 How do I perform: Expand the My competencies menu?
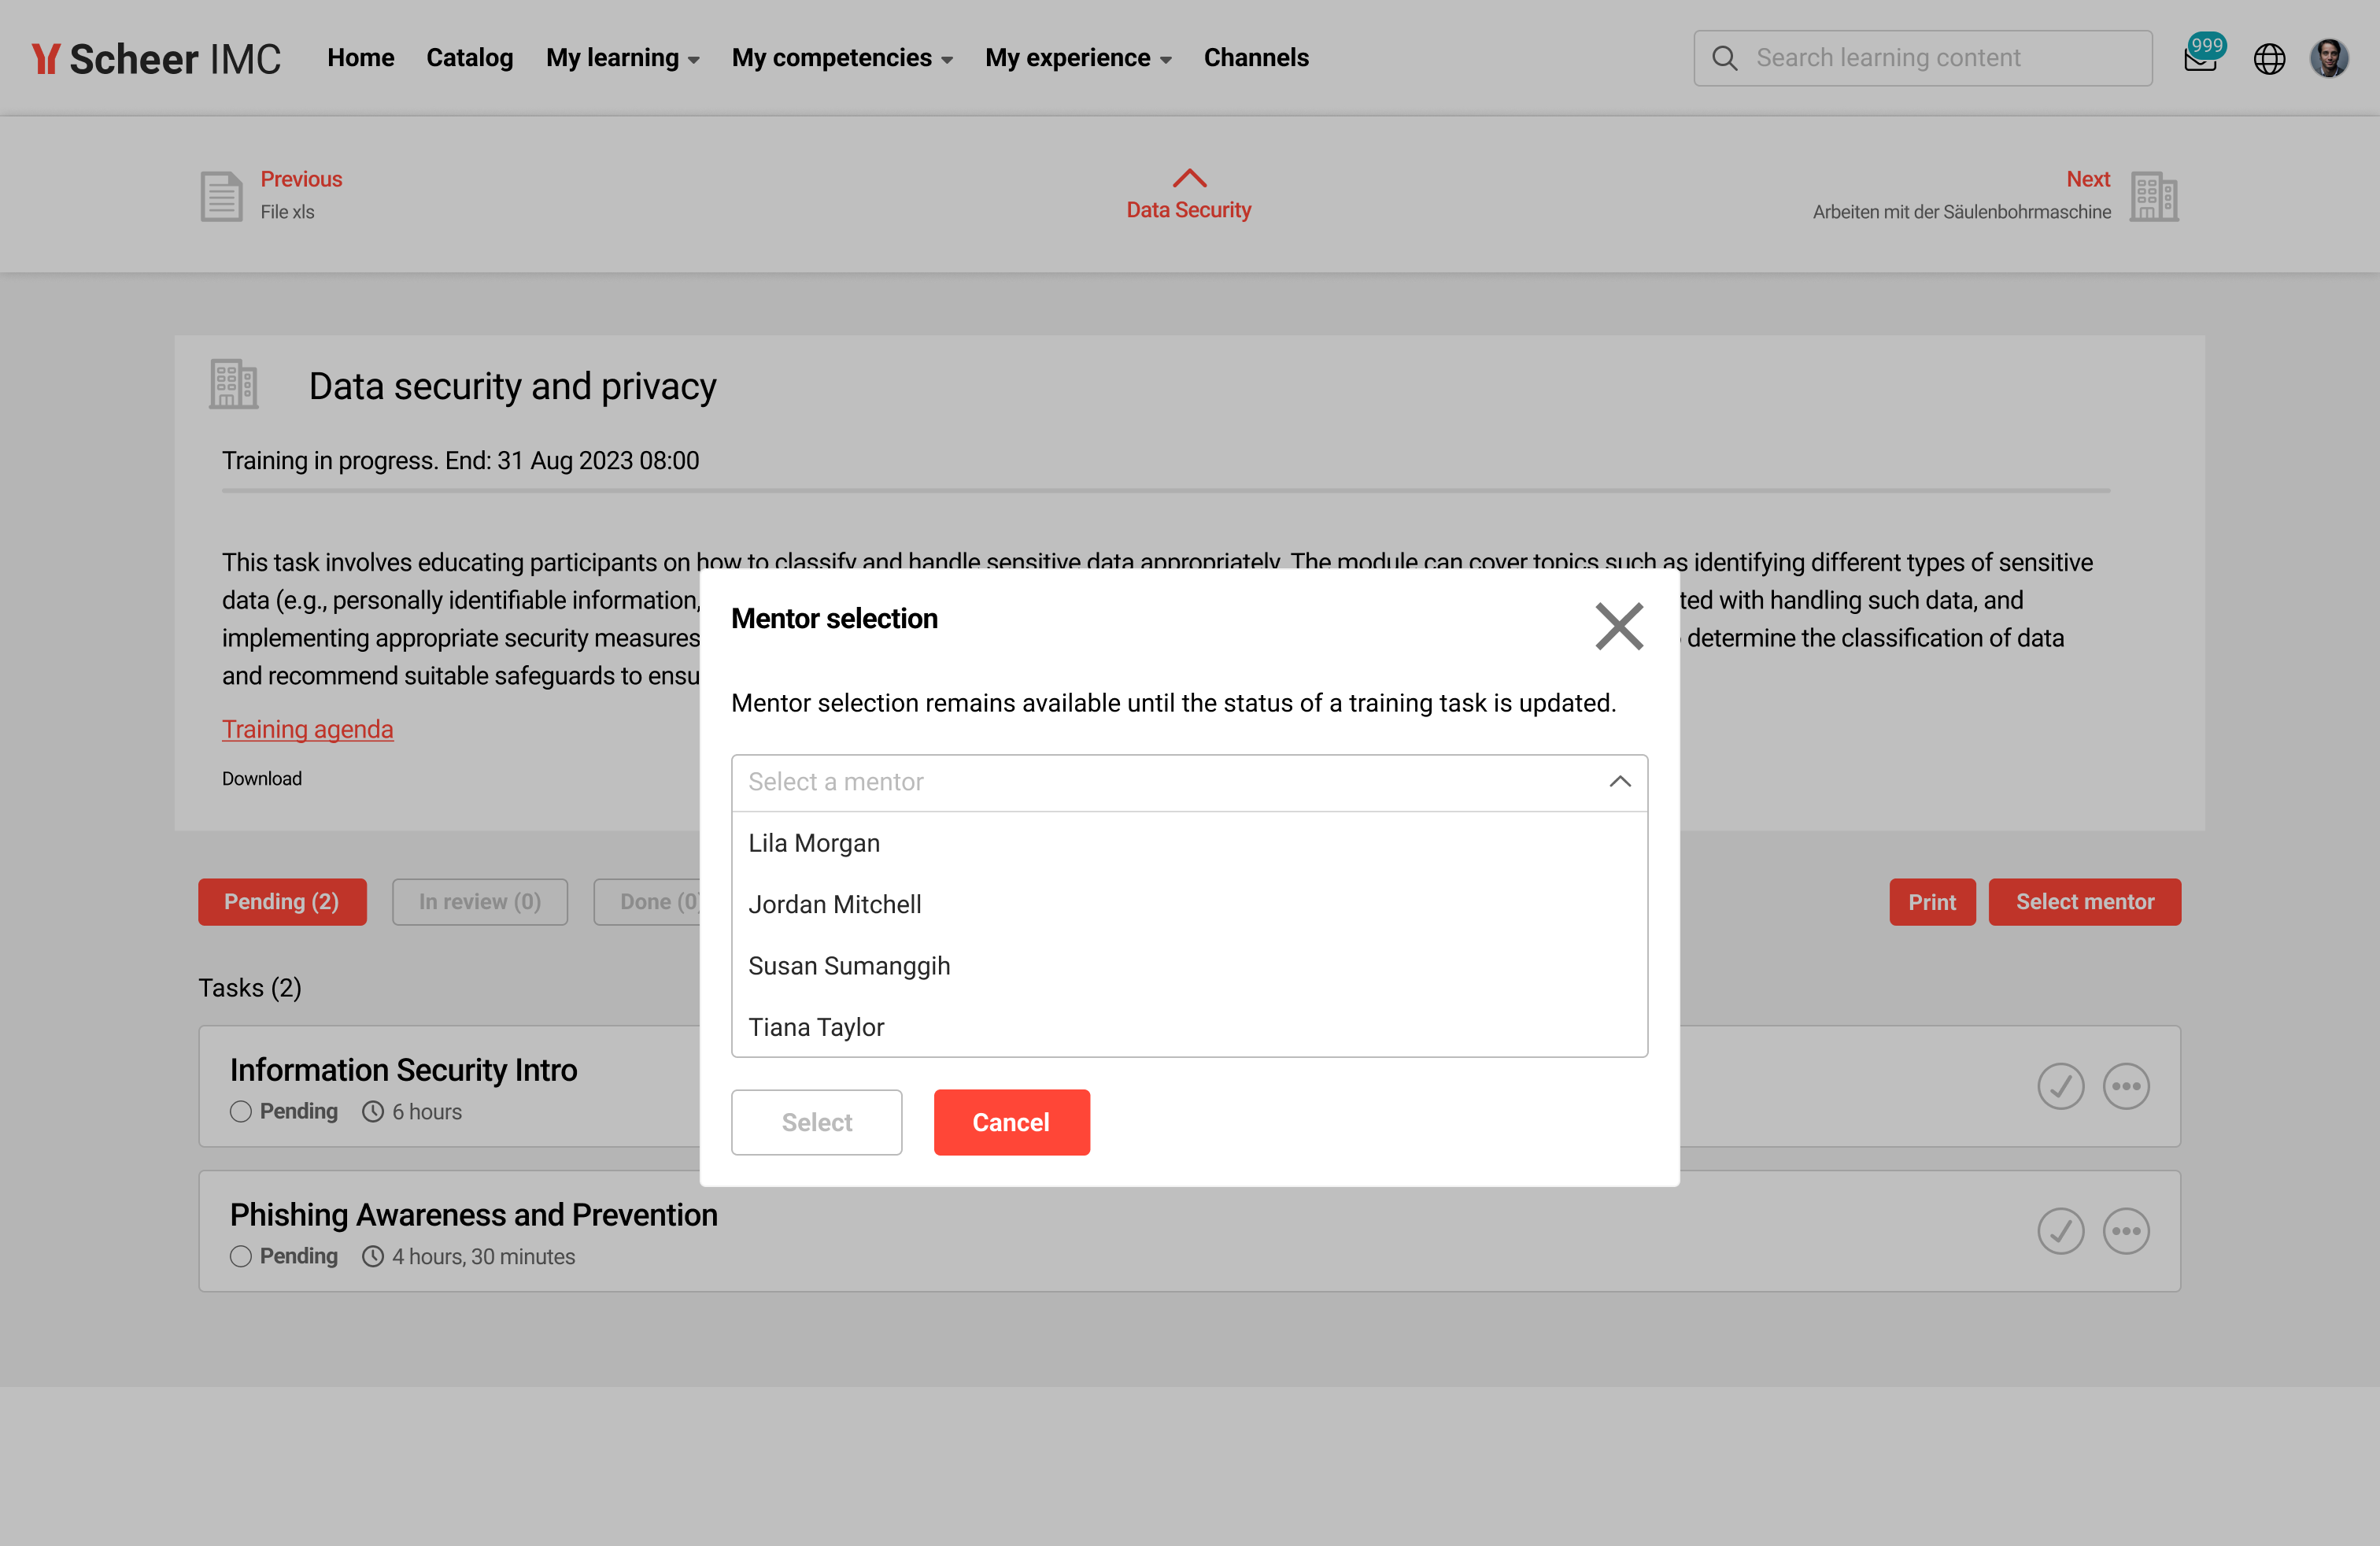click(842, 58)
